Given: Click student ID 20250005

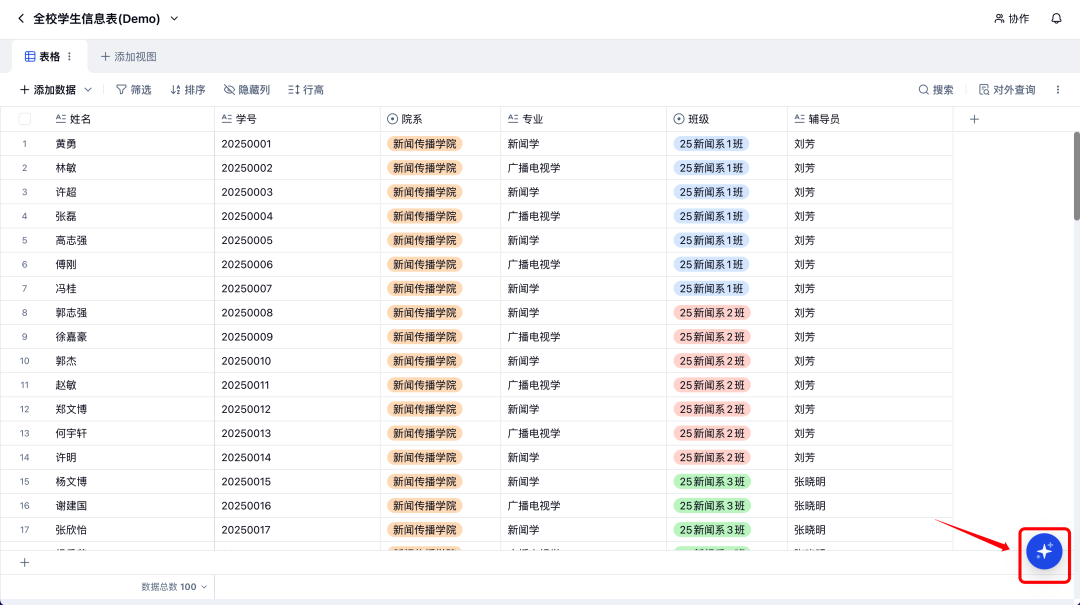Looking at the screenshot, I should point(247,240).
